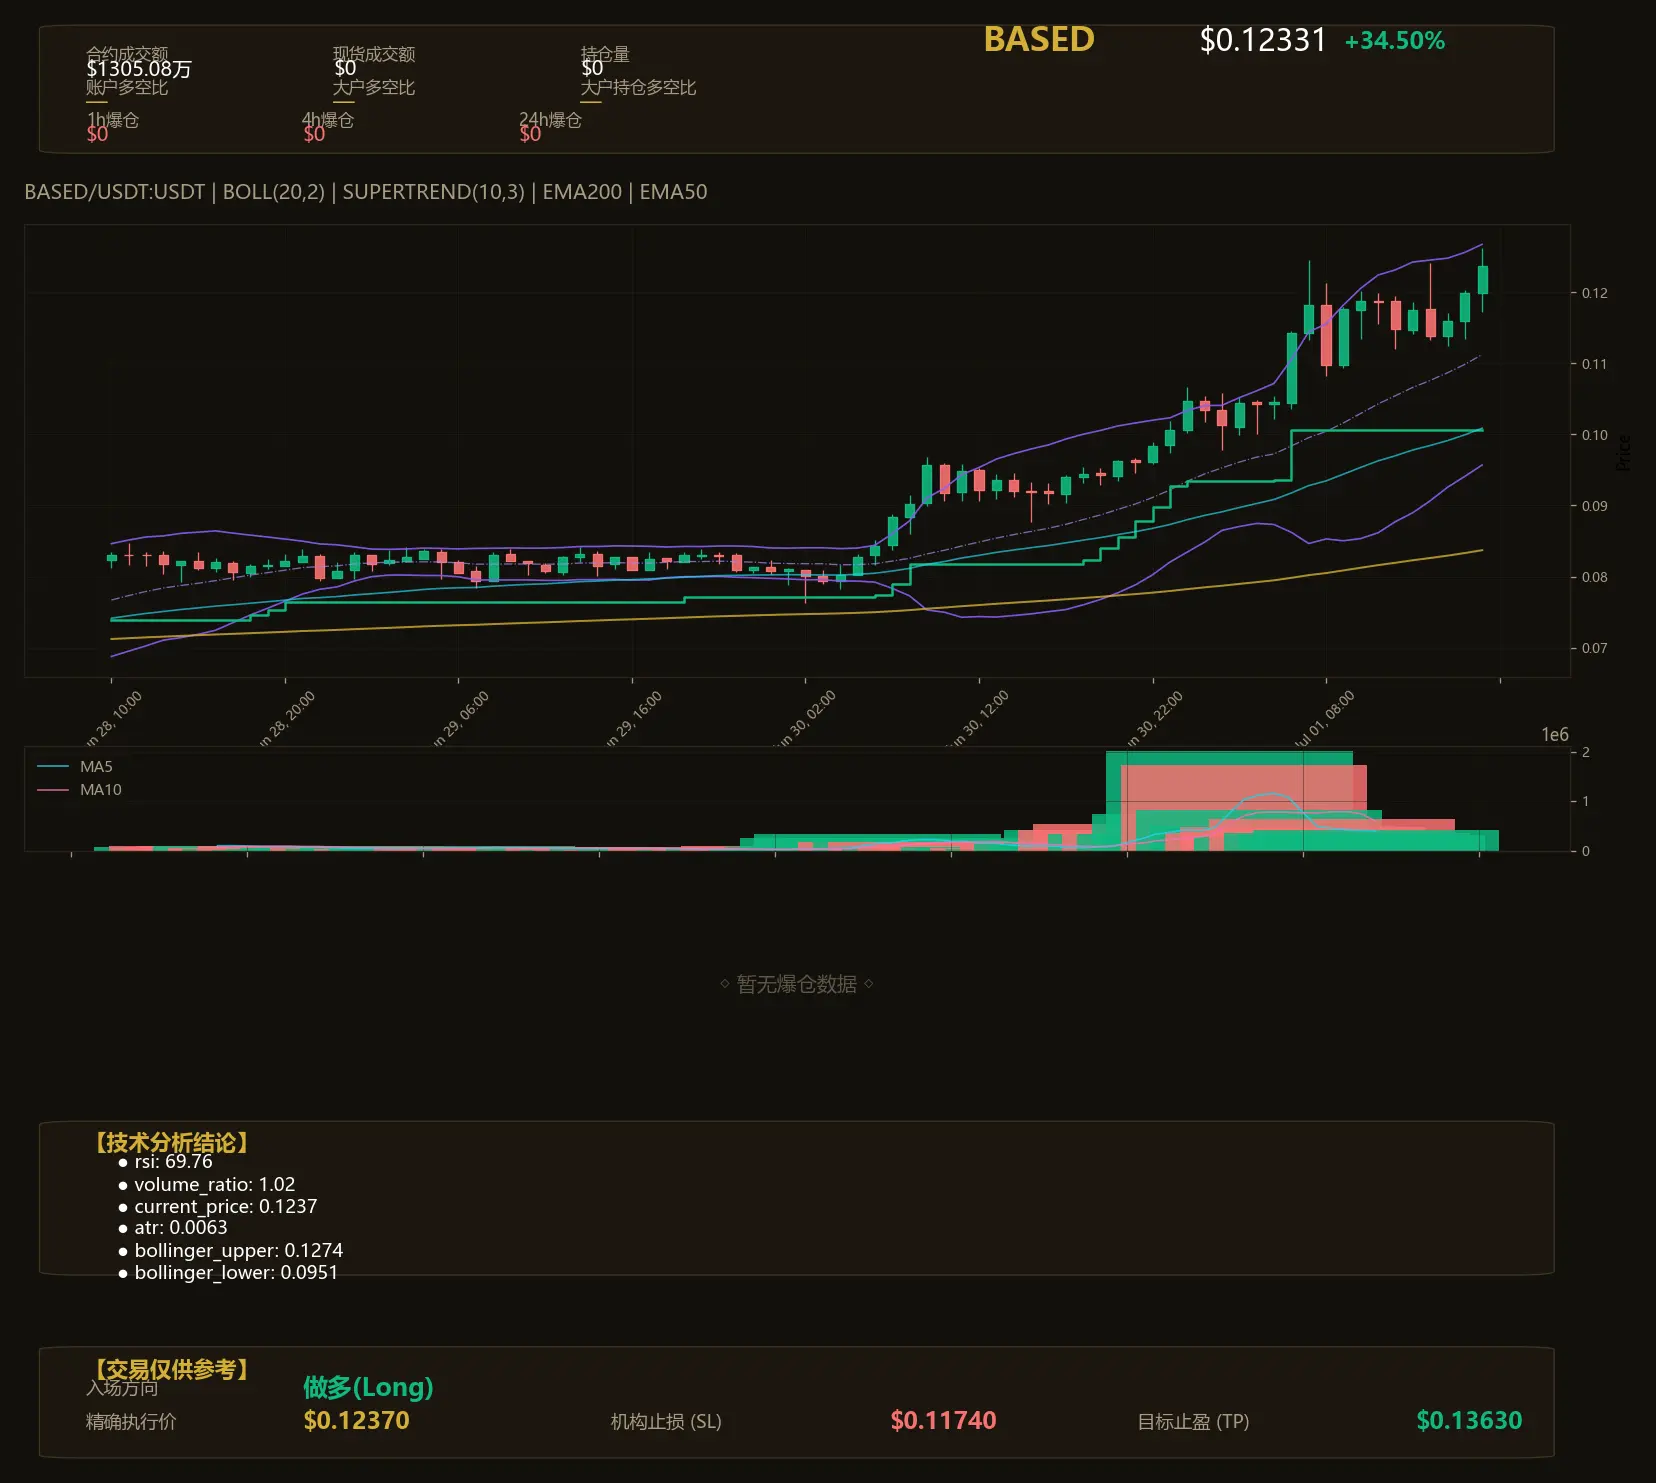Select the $1305.08万 contract volume value
The width and height of the screenshot is (1656, 1483).
pos(139,69)
